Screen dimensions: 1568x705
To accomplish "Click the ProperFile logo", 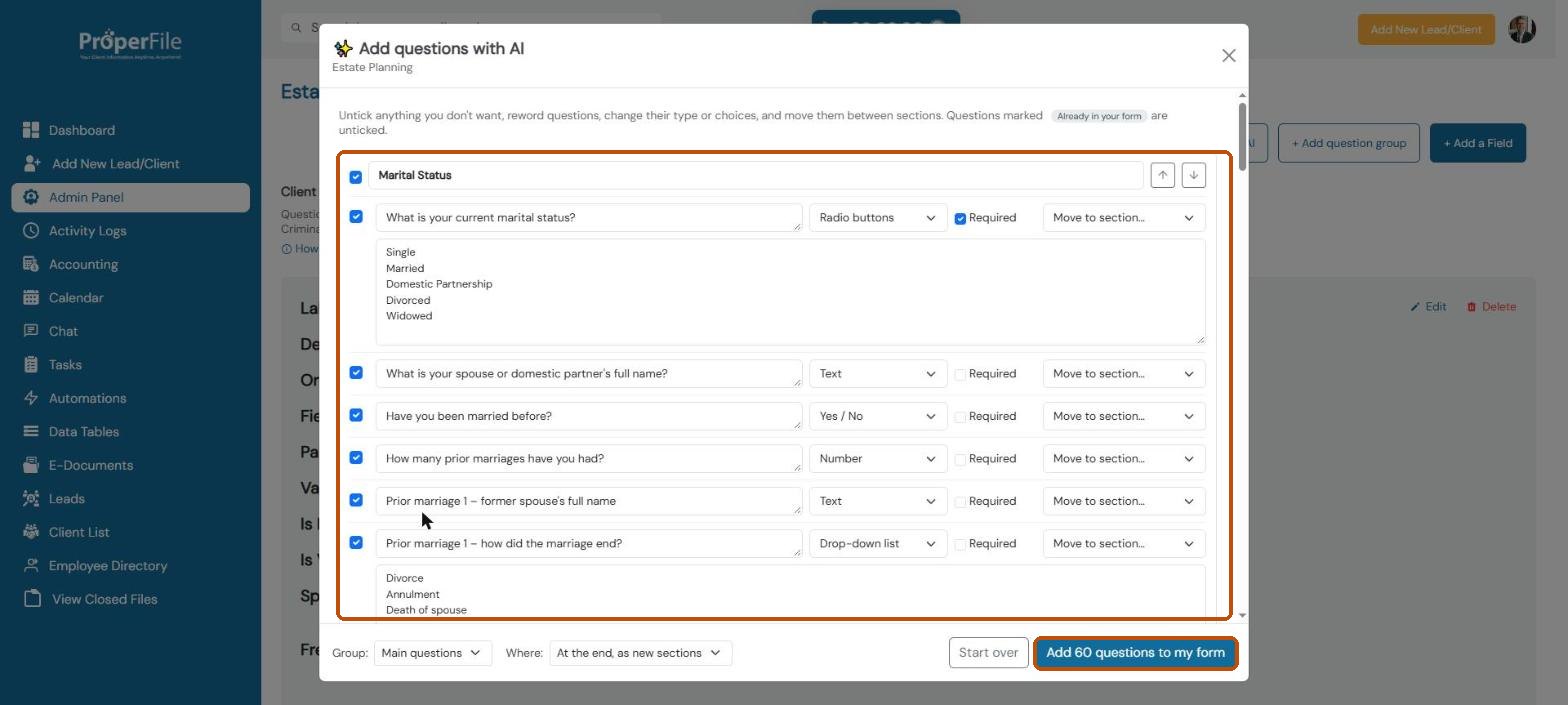I will coord(130,45).
